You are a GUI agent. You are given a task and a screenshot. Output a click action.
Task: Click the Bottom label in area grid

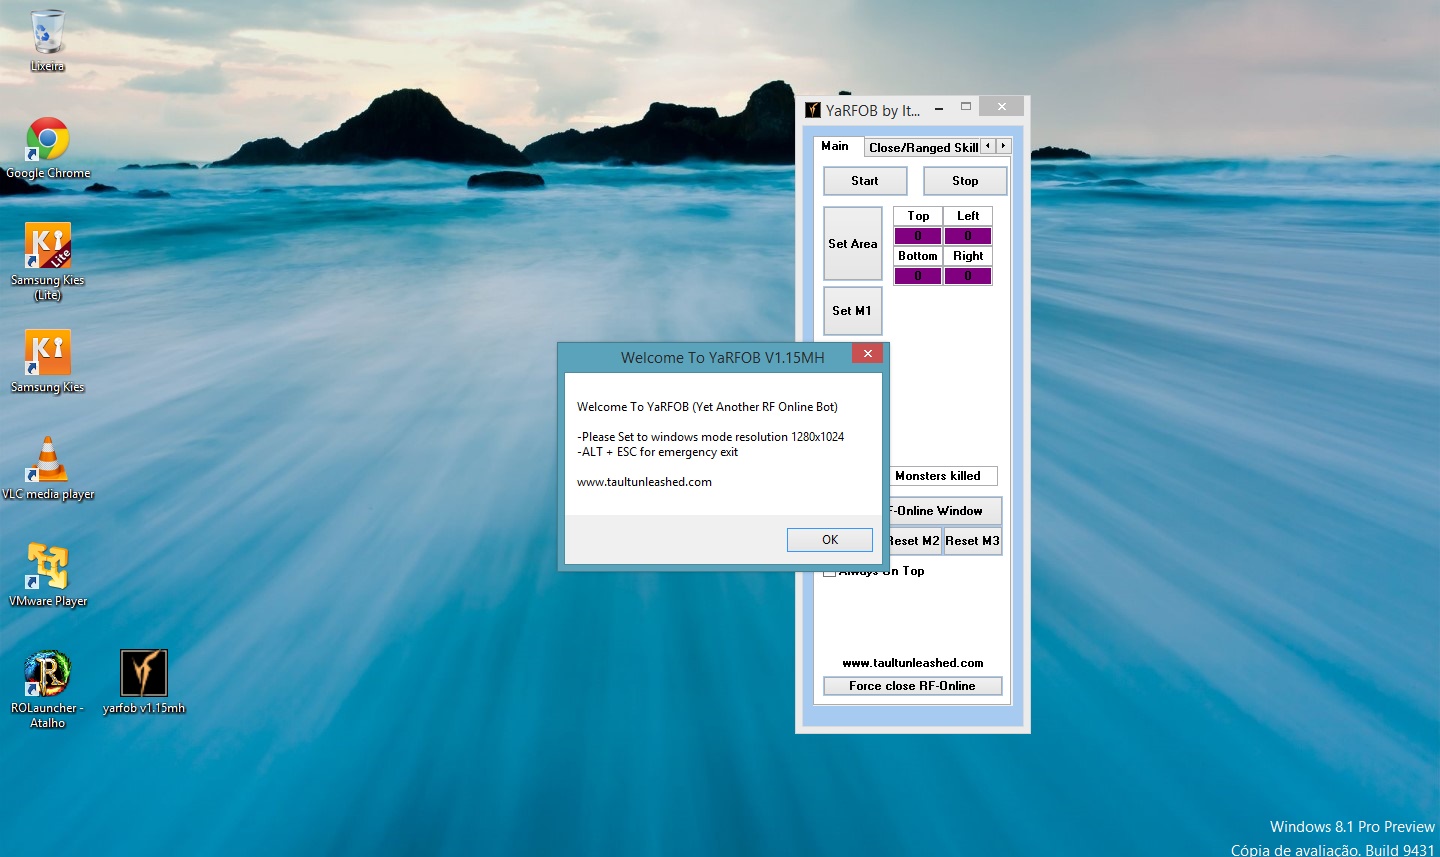[918, 256]
